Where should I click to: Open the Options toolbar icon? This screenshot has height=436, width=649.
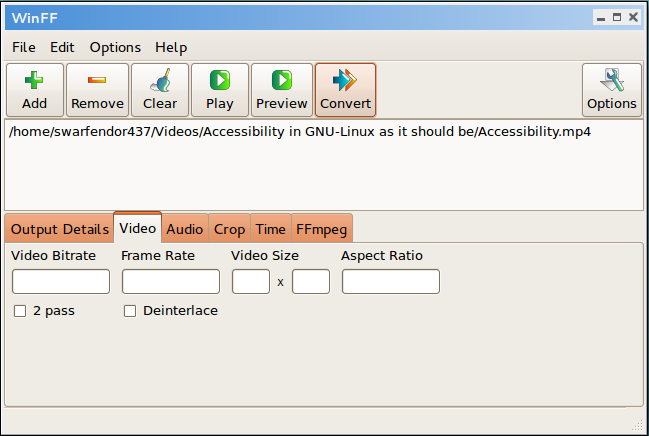click(x=611, y=90)
